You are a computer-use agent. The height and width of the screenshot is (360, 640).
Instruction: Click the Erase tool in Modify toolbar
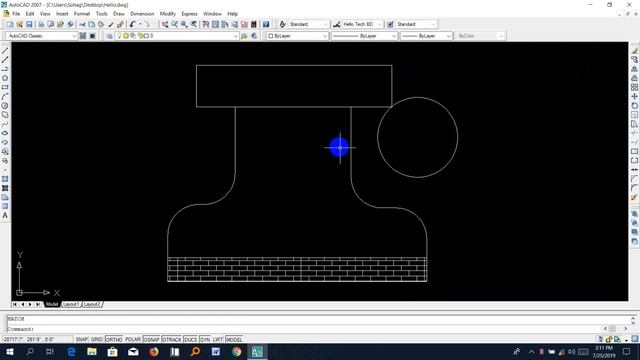[x=634, y=51]
